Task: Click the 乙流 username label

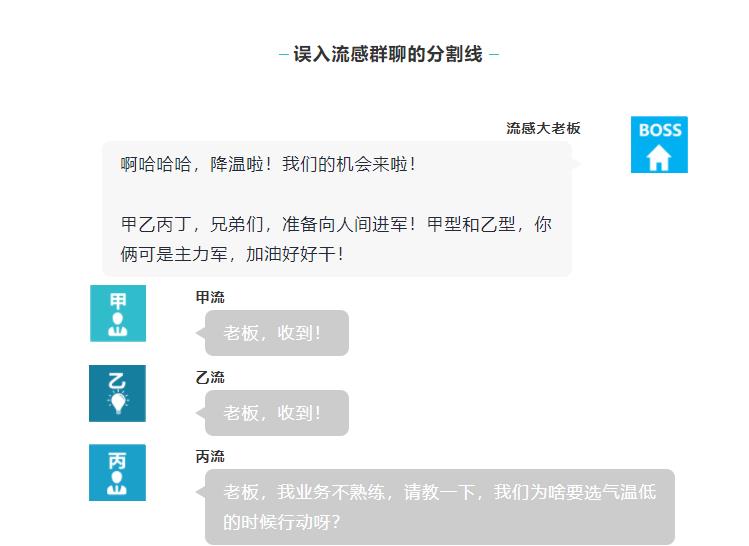Action: point(210,377)
